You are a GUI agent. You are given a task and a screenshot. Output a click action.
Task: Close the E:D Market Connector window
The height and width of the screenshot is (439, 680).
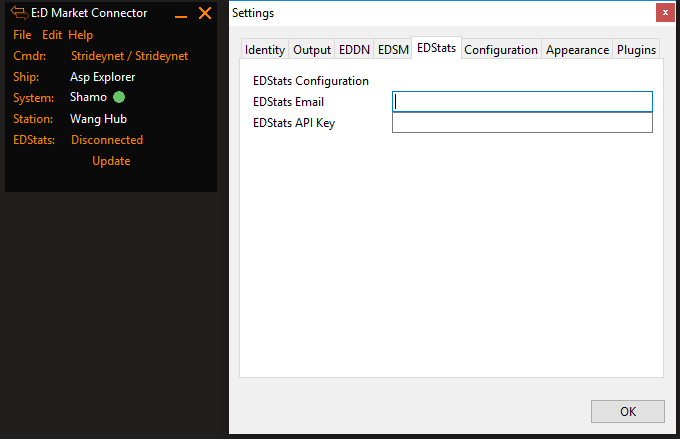(205, 13)
